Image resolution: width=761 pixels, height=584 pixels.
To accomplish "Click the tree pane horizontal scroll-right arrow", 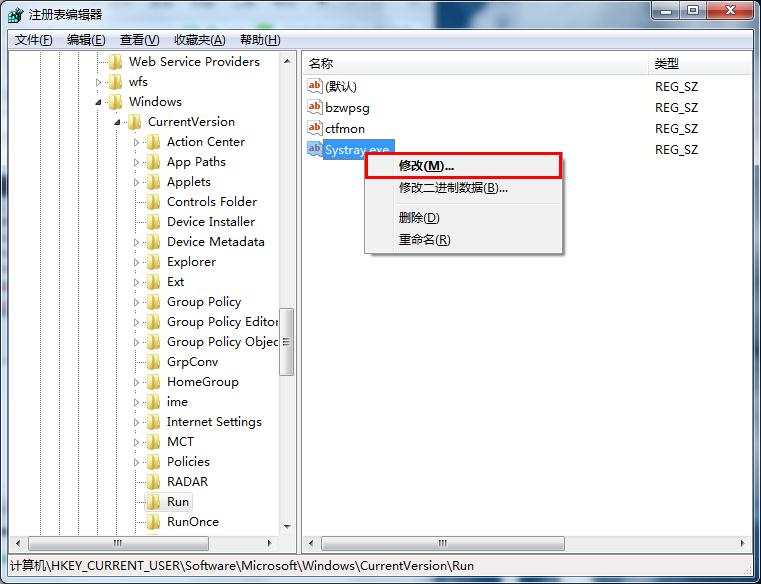I will pyautogui.click(x=269, y=543).
